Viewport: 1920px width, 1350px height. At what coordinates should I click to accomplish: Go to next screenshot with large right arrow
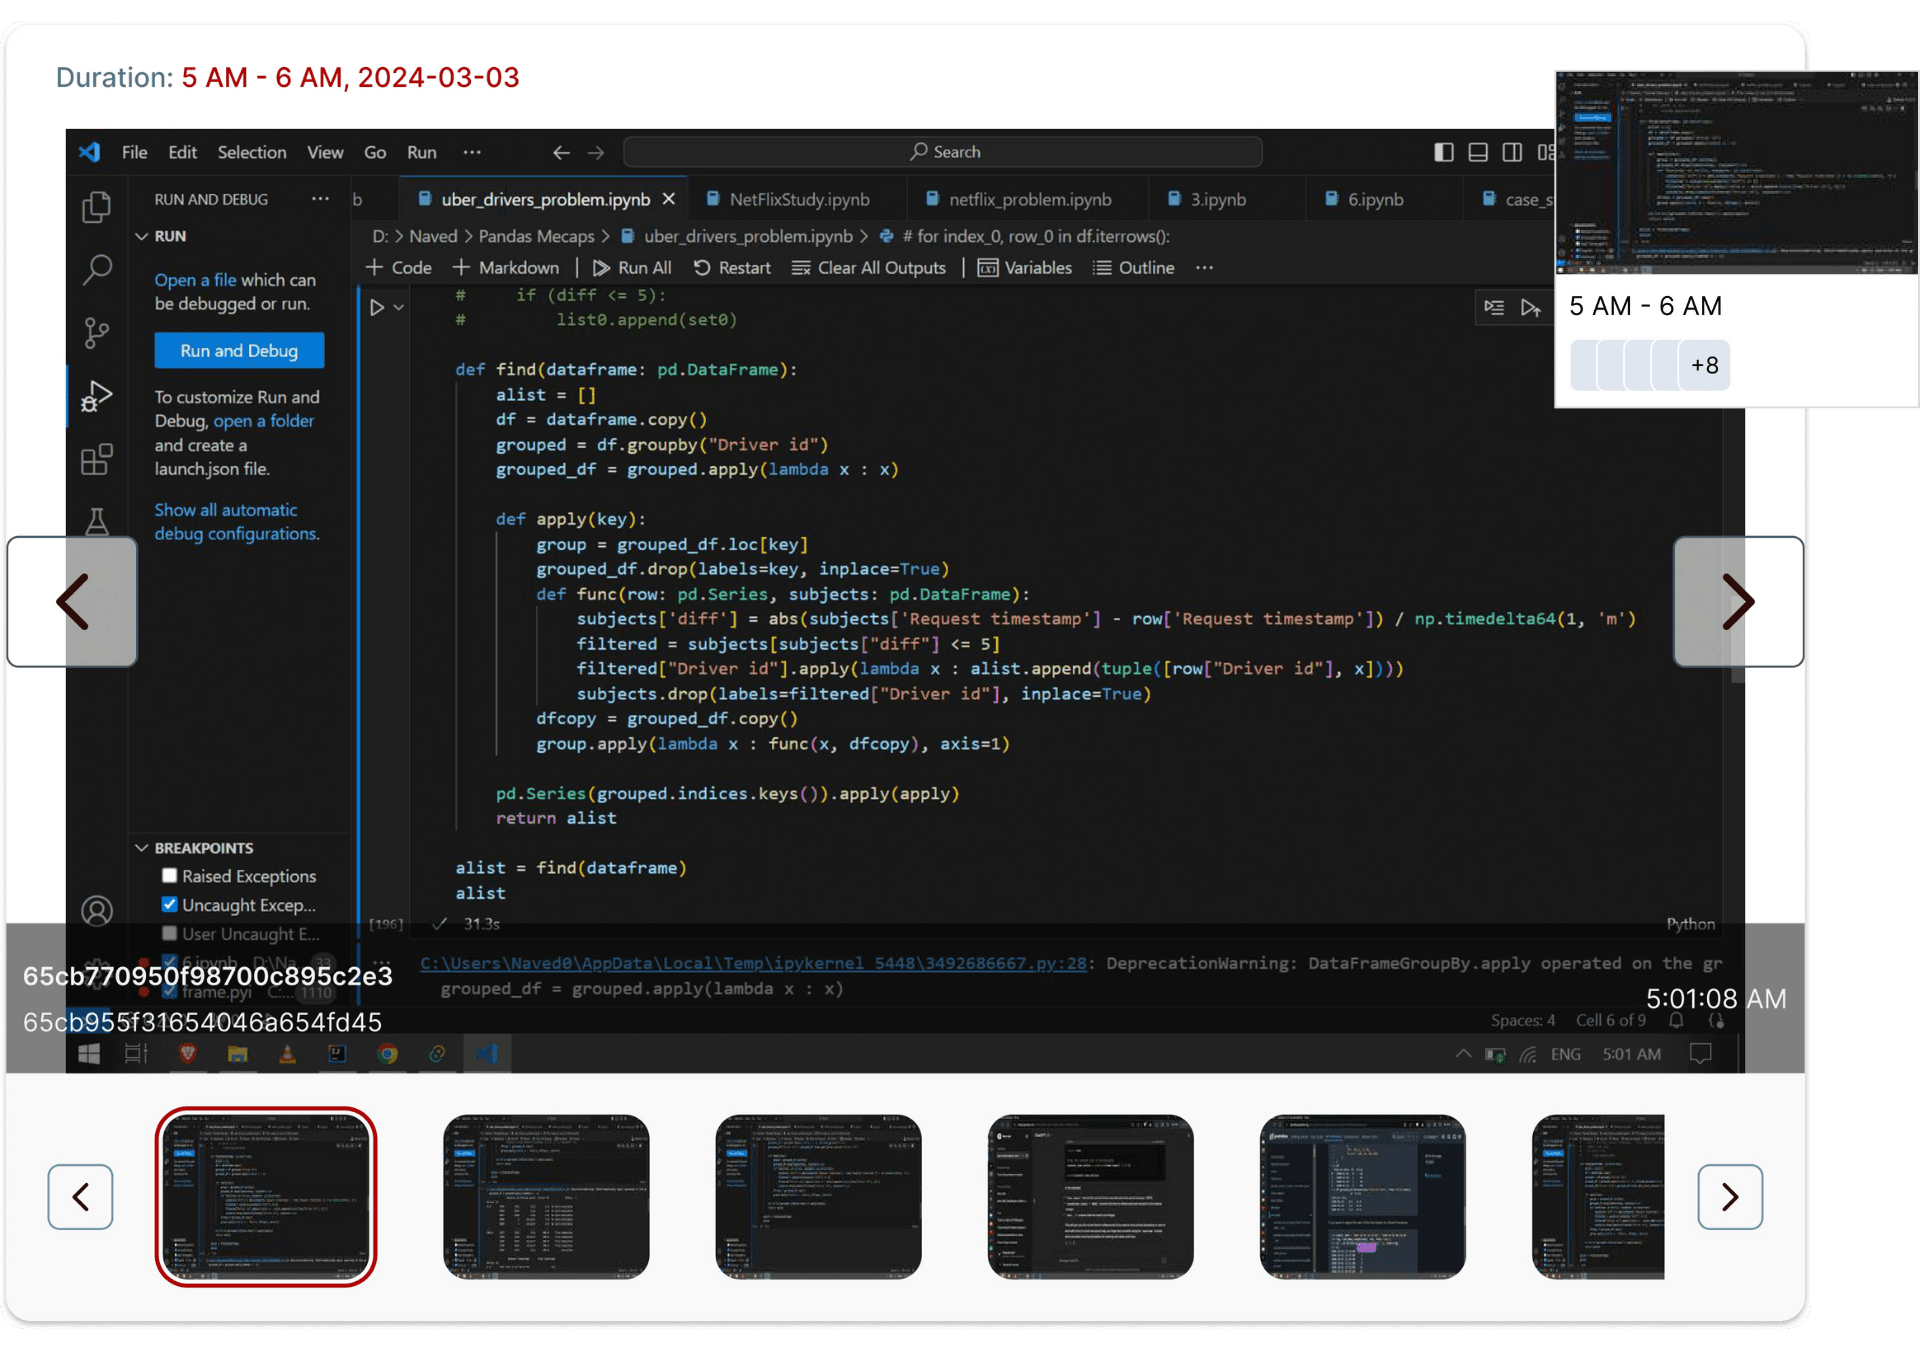point(1738,602)
